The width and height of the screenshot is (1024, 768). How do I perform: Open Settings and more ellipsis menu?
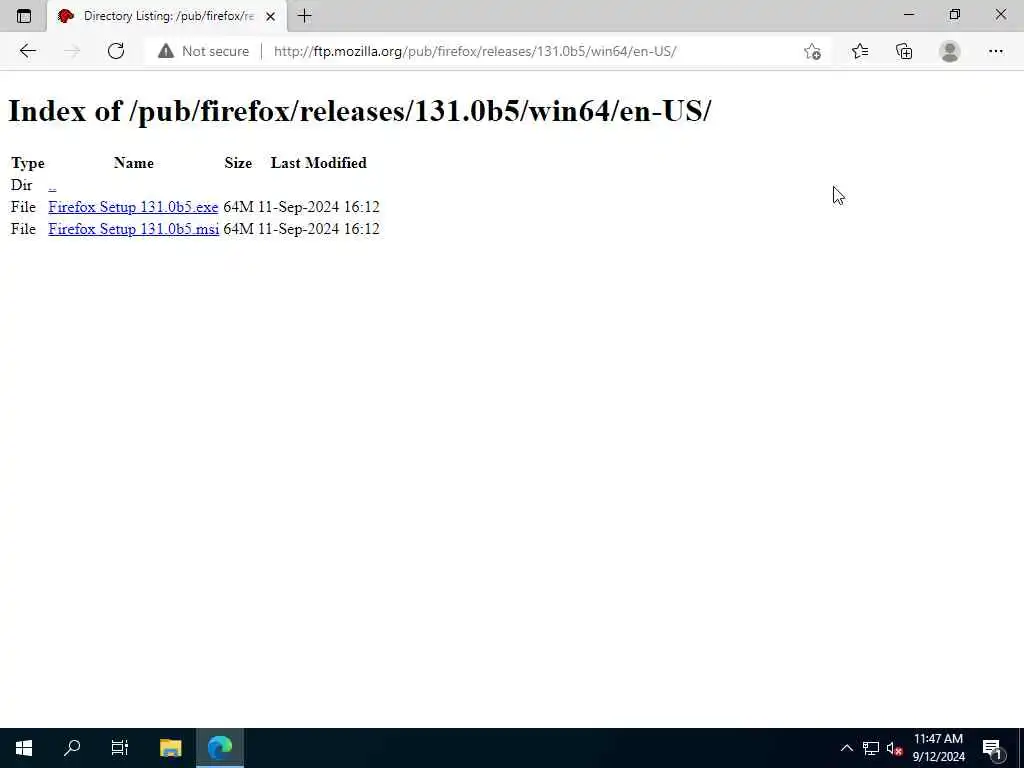(995, 51)
